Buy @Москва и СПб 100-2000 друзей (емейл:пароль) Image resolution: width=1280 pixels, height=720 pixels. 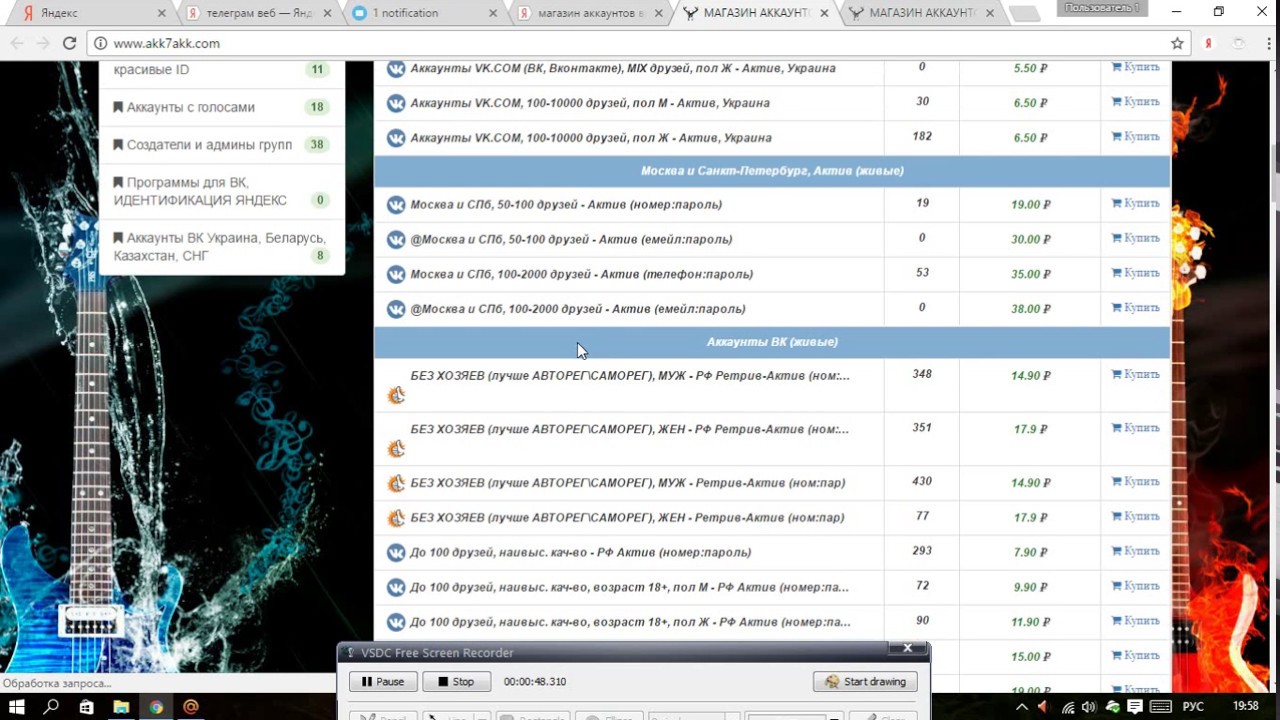click(1135, 308)
